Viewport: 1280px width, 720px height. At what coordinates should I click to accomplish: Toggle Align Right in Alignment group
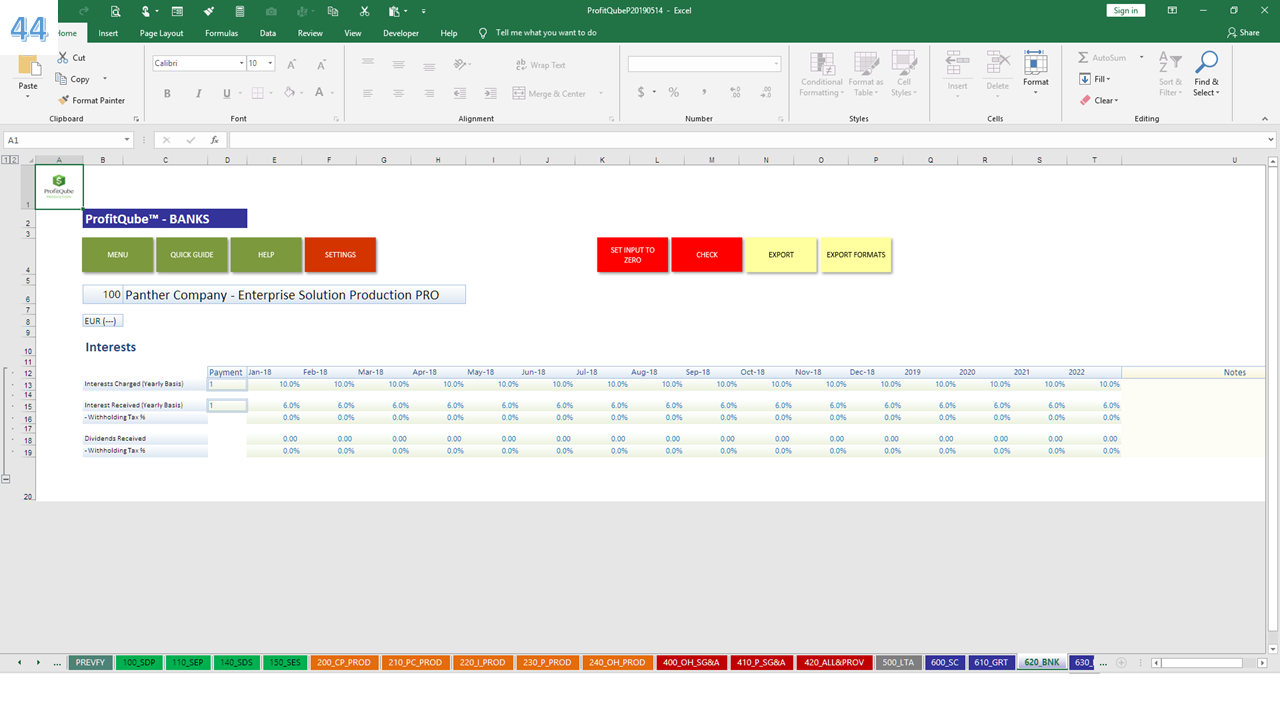click(428, 93)
